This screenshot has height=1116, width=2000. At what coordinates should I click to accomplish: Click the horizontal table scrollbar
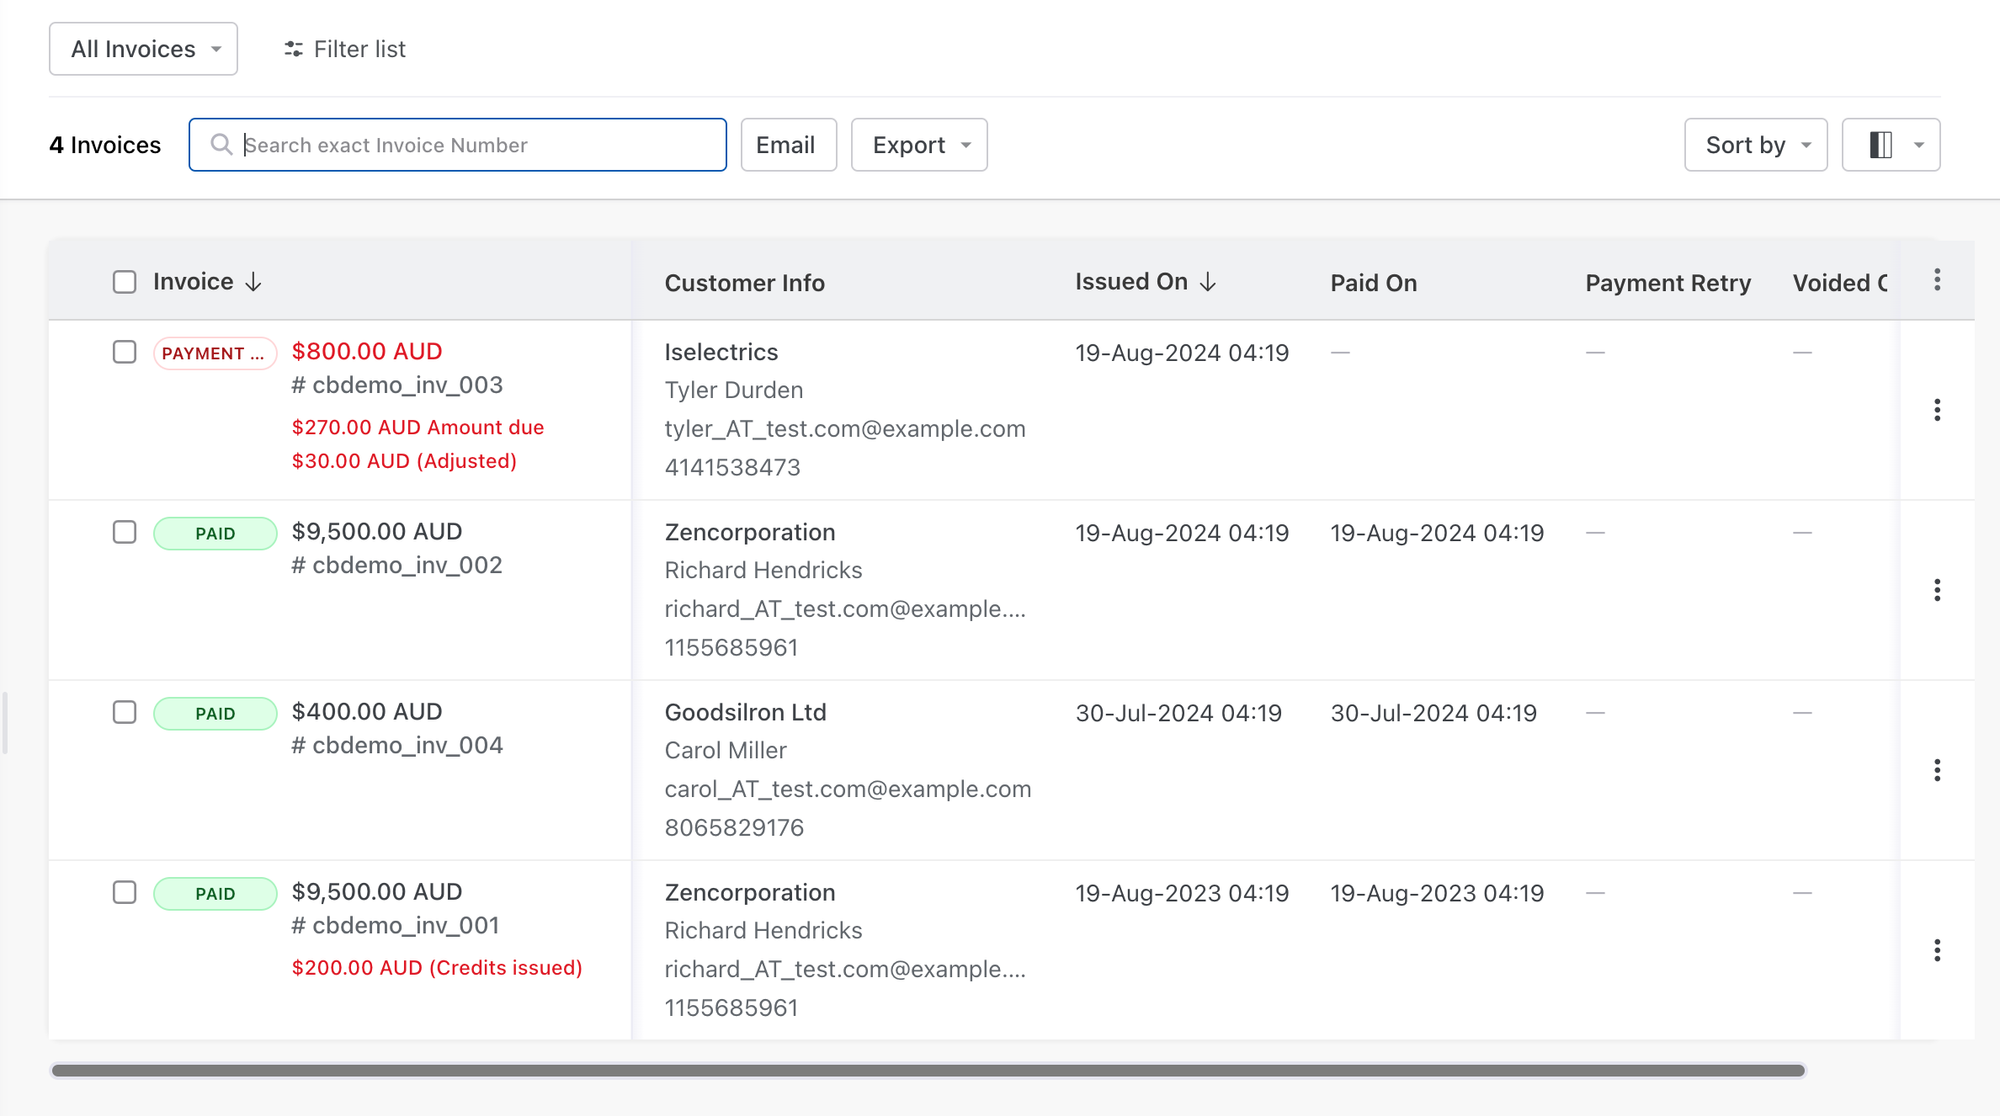coord(928,1070)
